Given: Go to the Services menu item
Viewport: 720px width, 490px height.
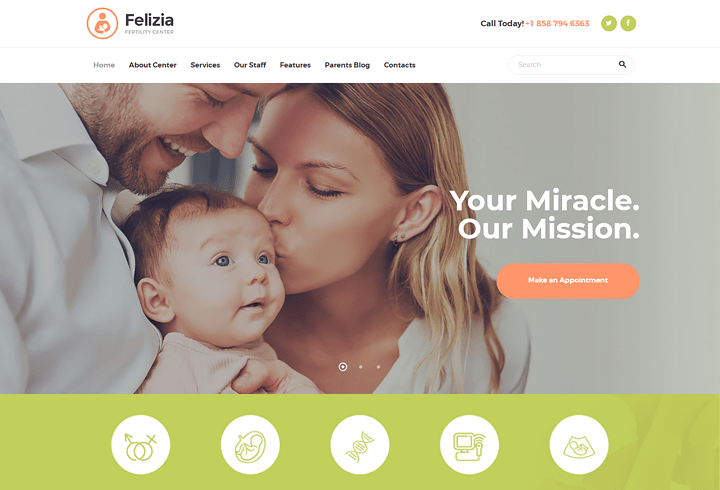Looking at the screenshot, I should pos(205,65).
